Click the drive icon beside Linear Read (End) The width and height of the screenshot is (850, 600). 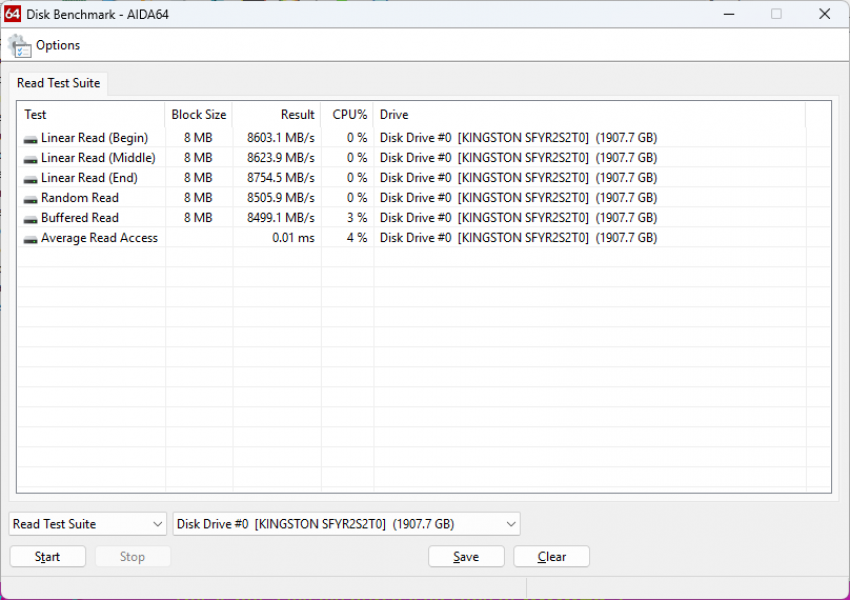click(x=30, y=179)
